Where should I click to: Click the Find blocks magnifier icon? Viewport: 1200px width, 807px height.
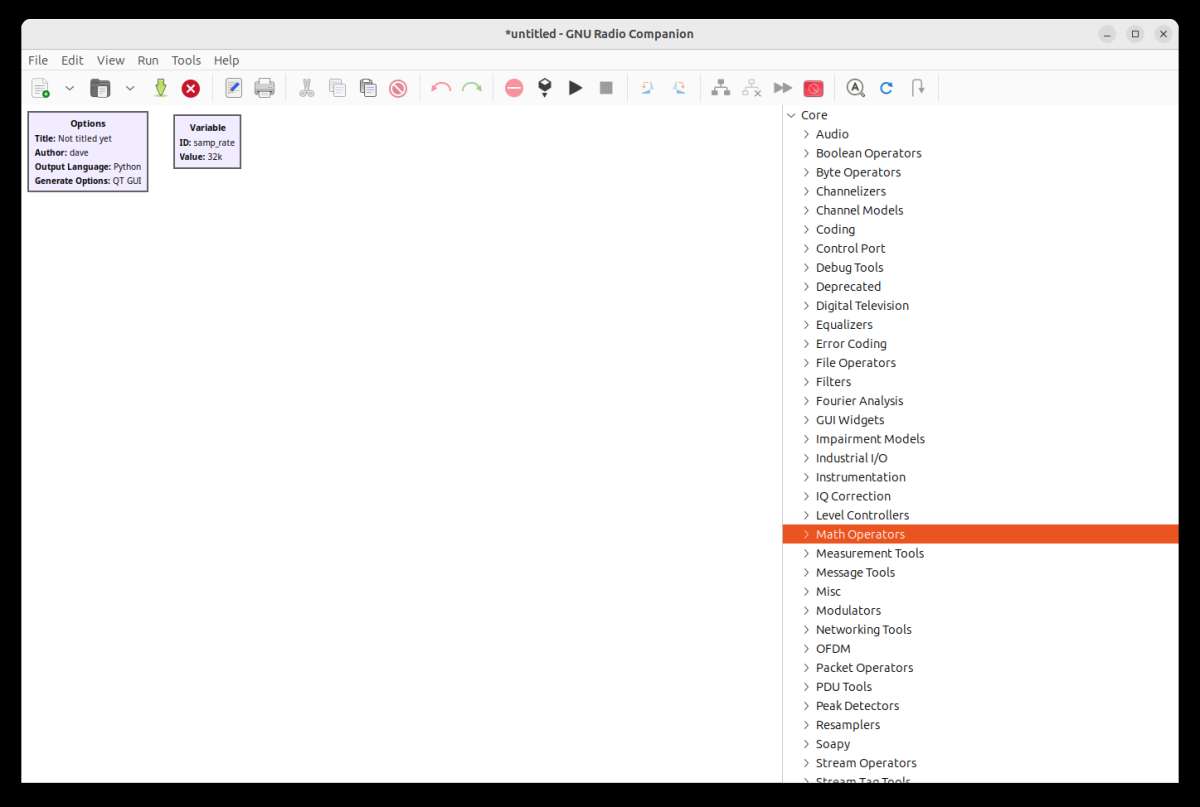coord(856,88)
